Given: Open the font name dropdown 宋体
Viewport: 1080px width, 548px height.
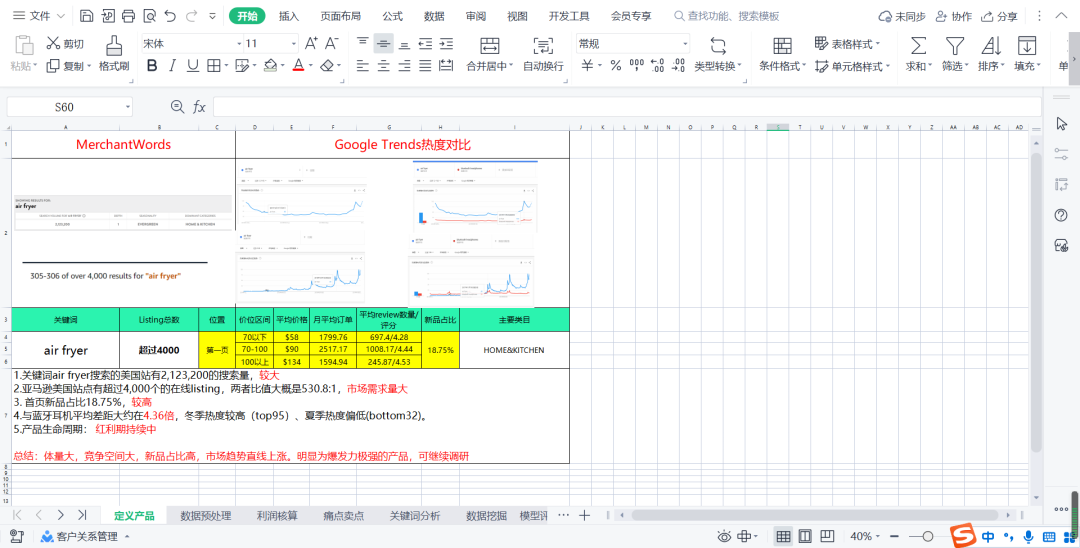Looking at the screenshot, I should (240, 43).
